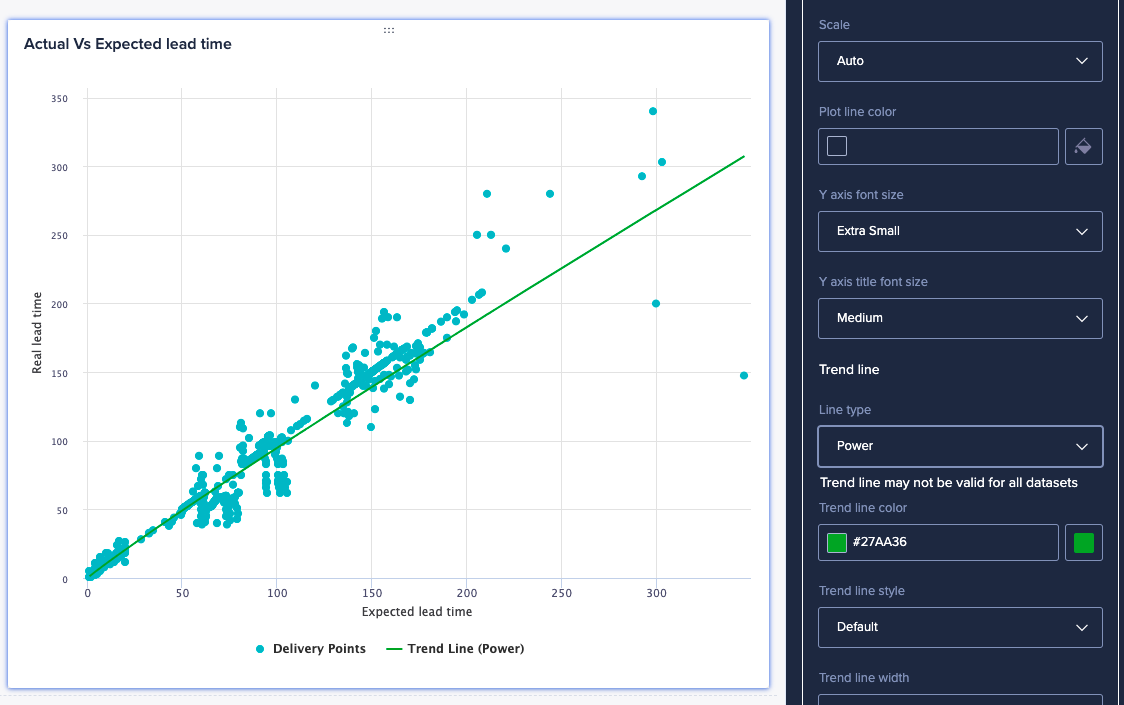The image size is (1124, 705).
Task: Click the empty swatch in Plot line color field
Action: [x=837, y=147]
